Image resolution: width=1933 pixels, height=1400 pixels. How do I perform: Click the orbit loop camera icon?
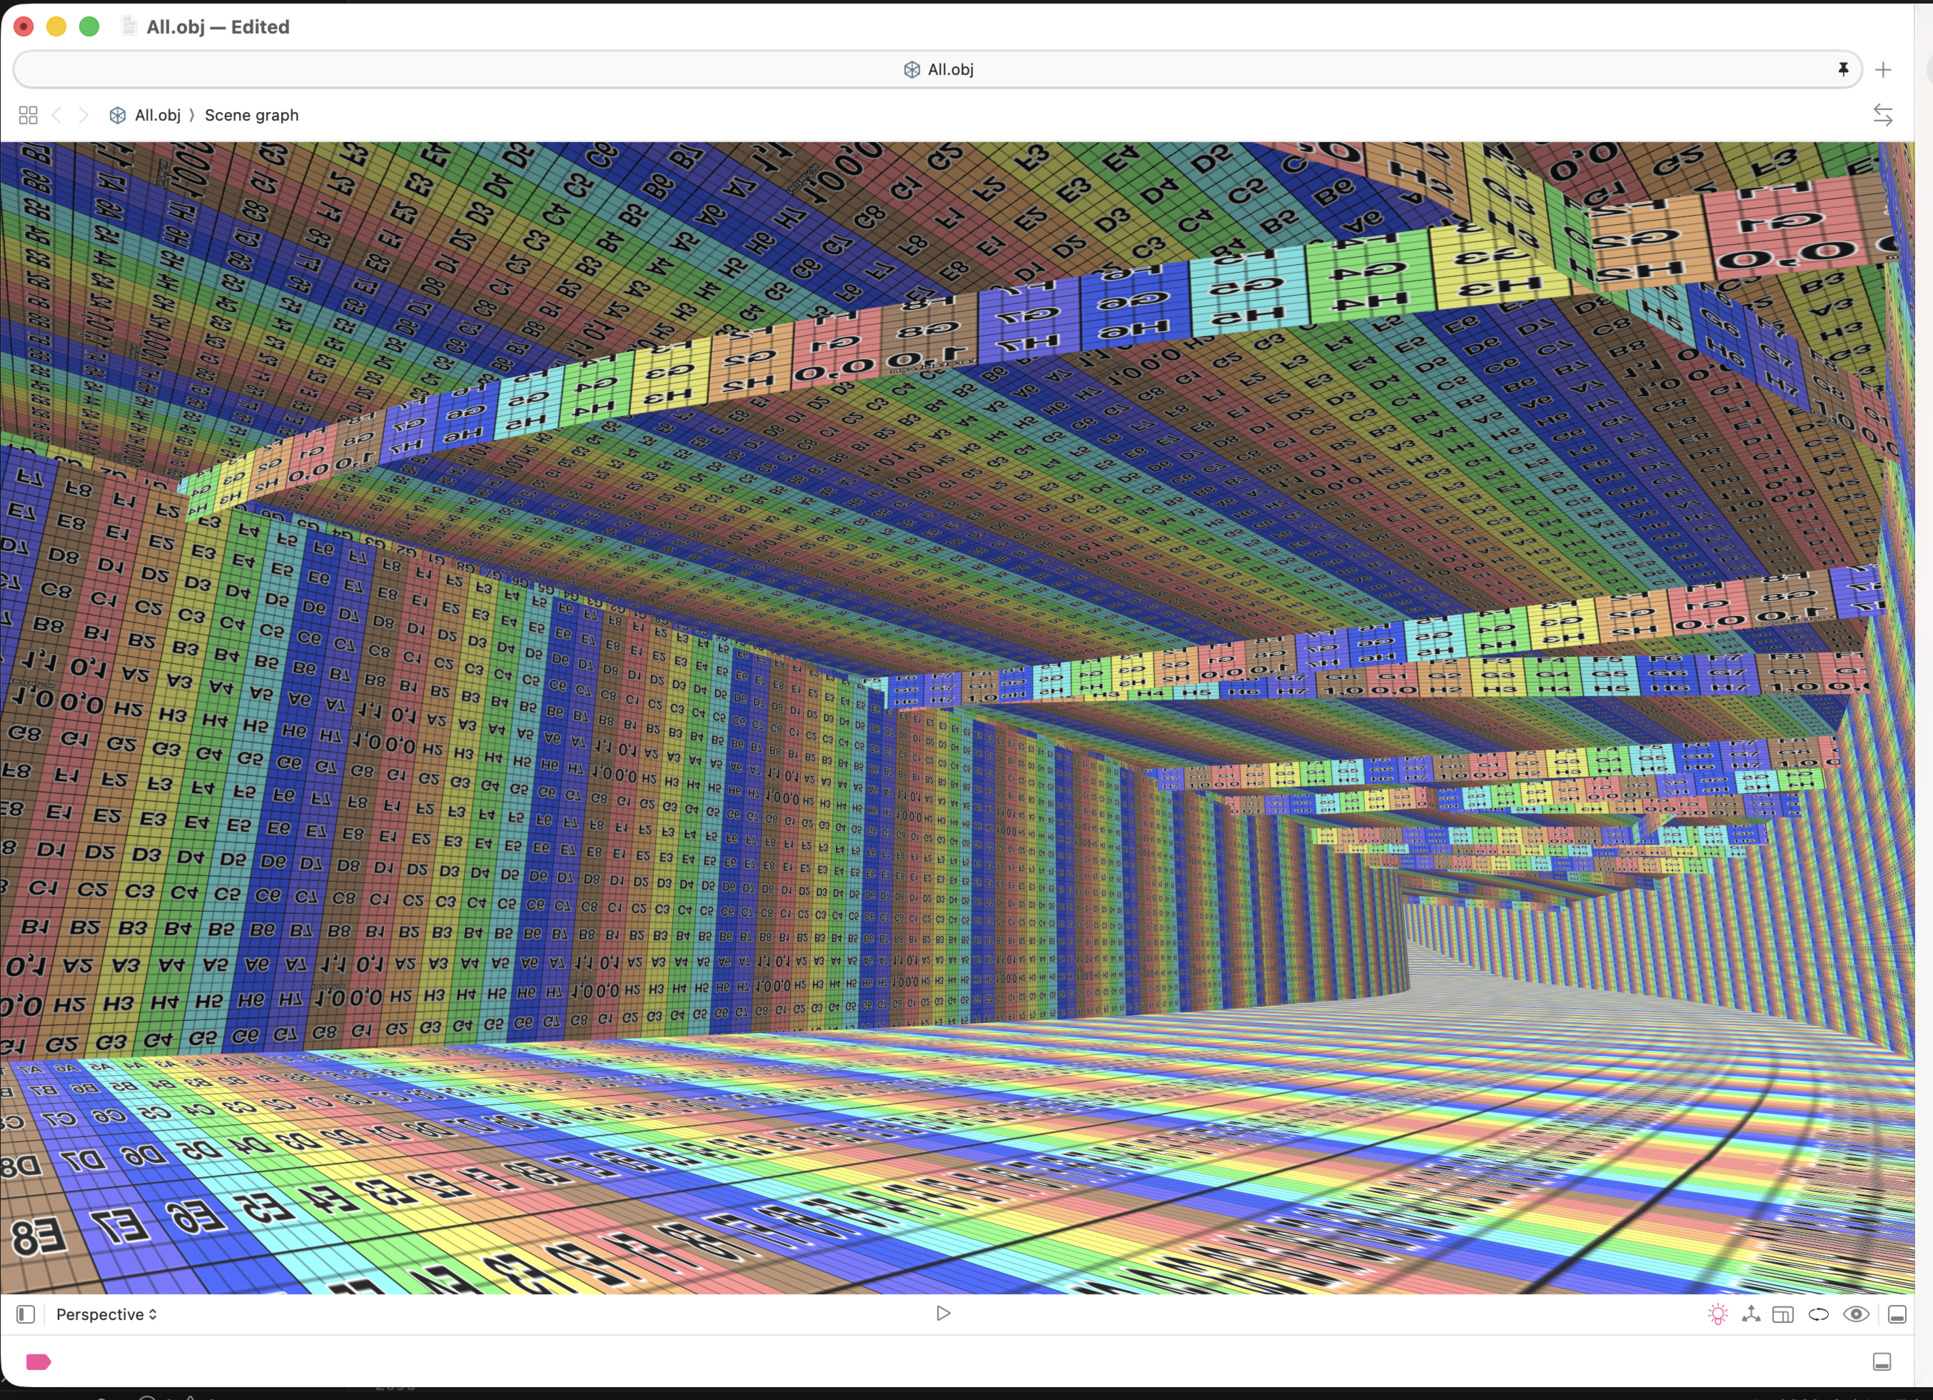pos(1818,1314)
